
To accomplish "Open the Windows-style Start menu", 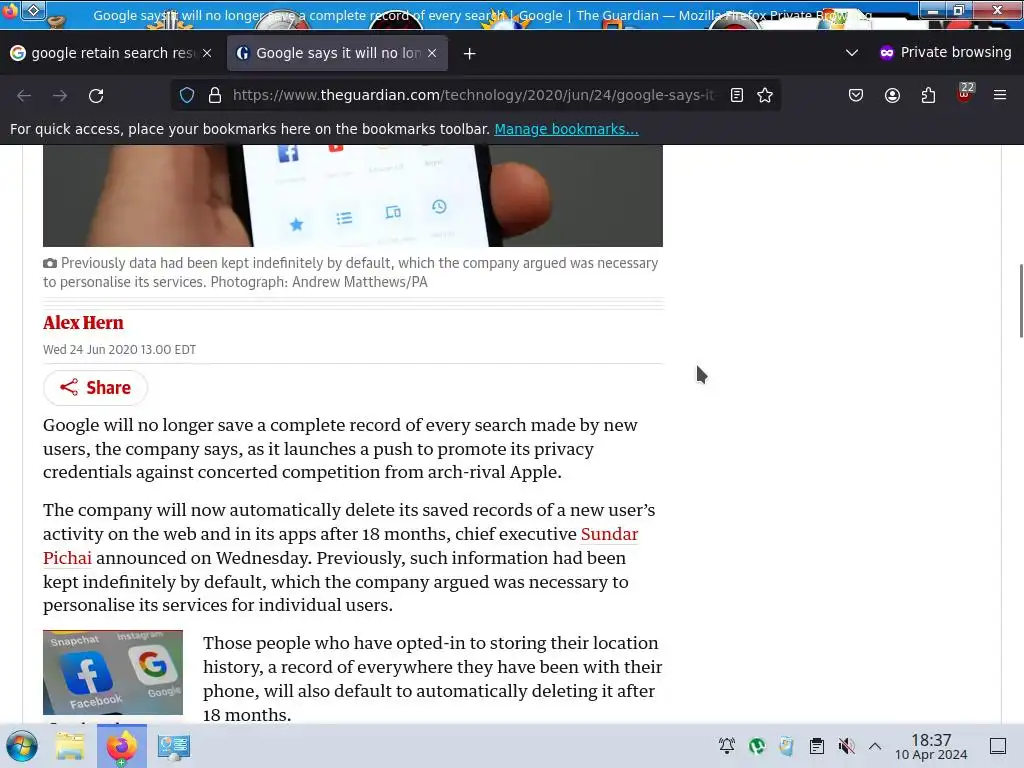I will point(22,746).
